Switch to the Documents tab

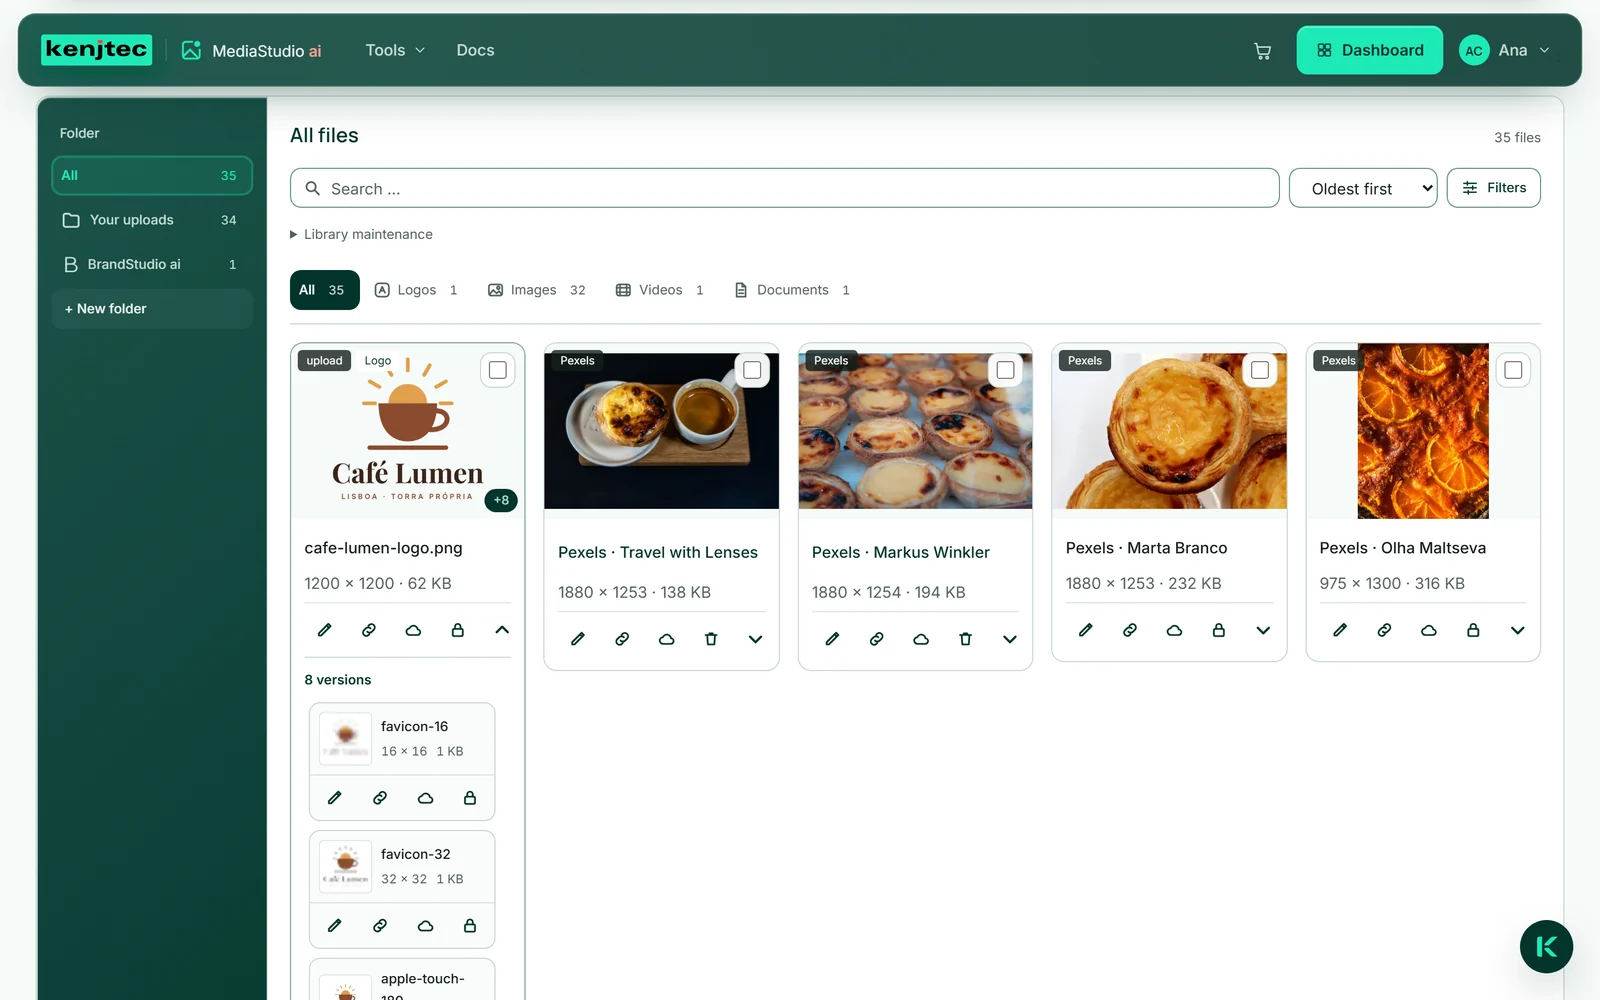(x=792, y=290)
